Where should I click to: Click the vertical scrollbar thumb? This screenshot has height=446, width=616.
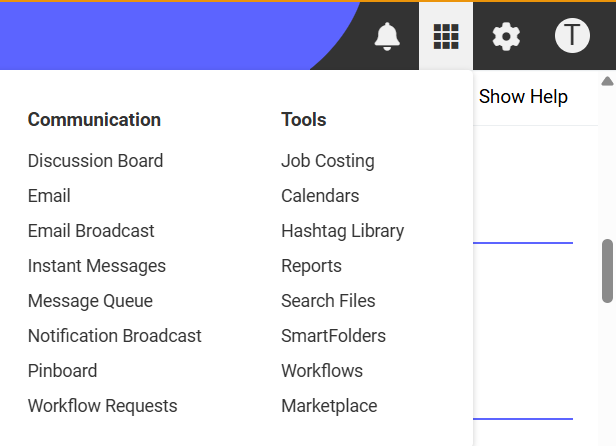pos(607,271)
